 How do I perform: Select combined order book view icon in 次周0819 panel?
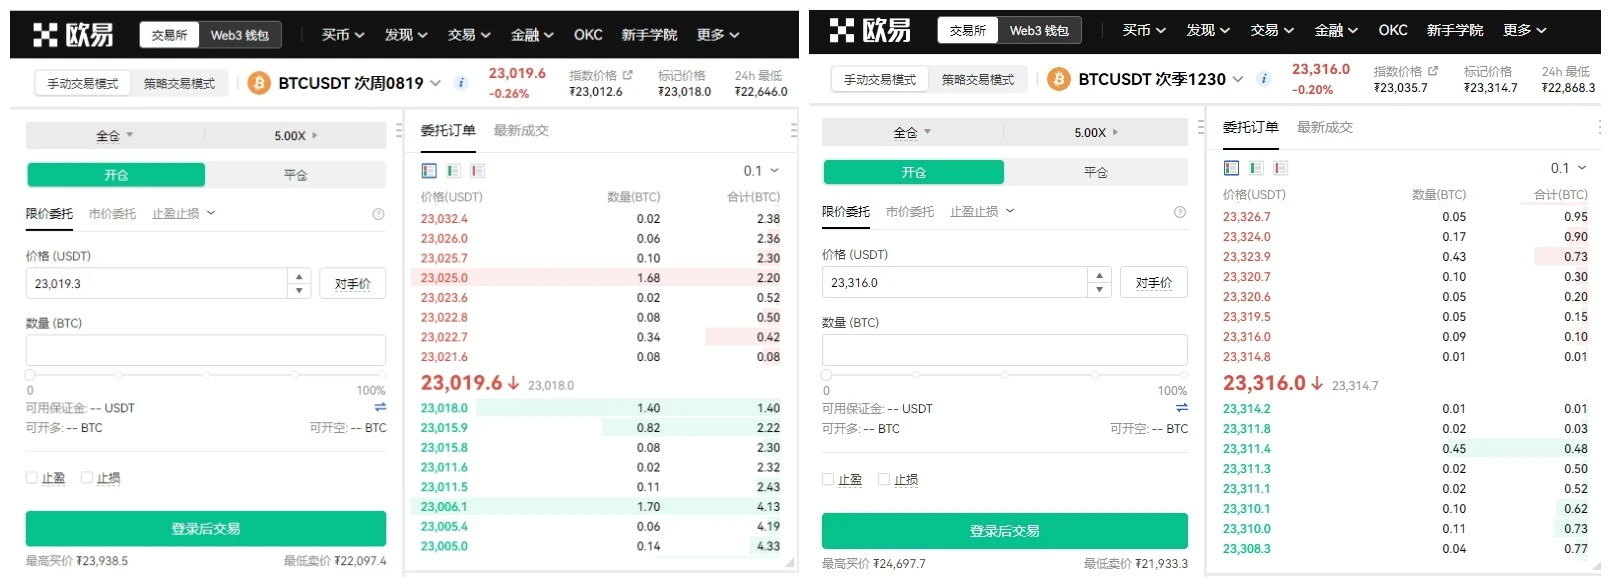tap(429, 171)
